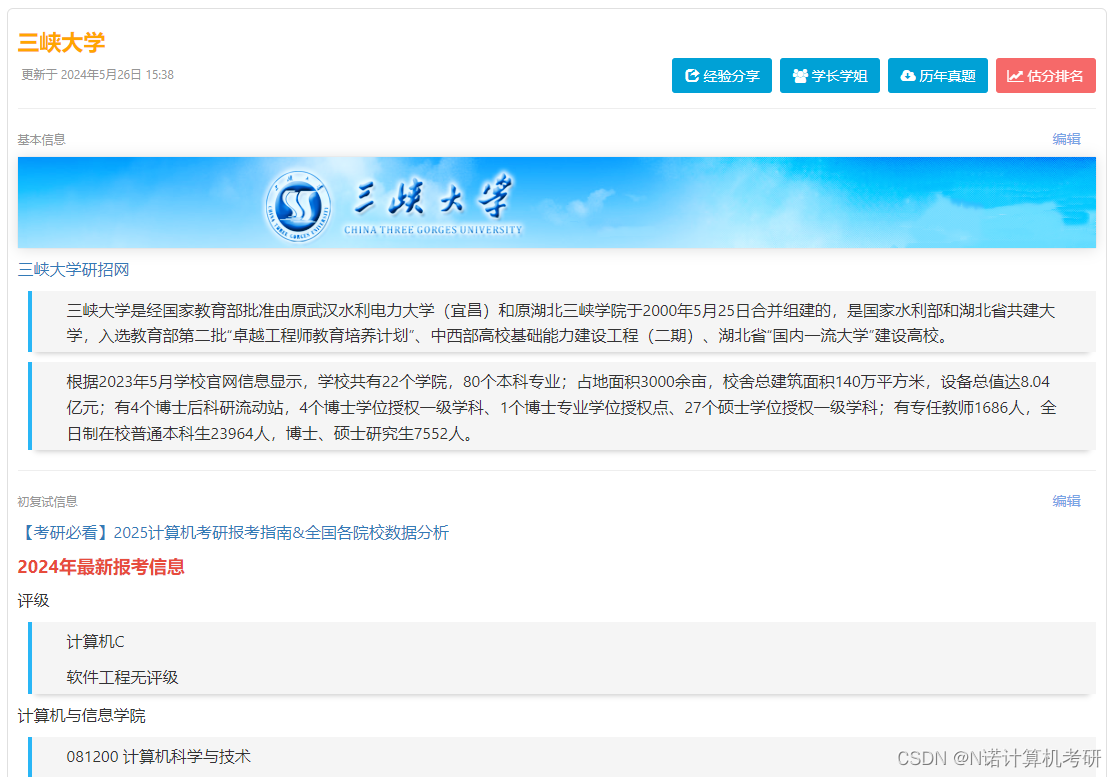Click the 经验分享 share icon
This screenshot has width=1117, height=777.
692,75
